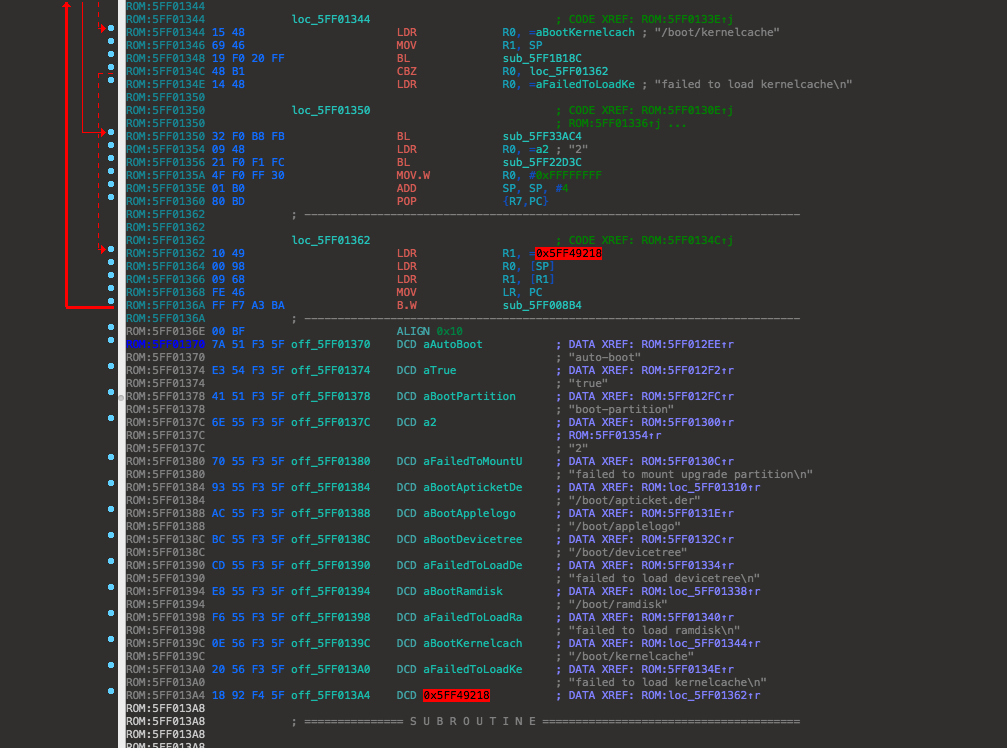
Task: Click the gutter dot beside MOV.W instruction
Action: coord(111,175)
